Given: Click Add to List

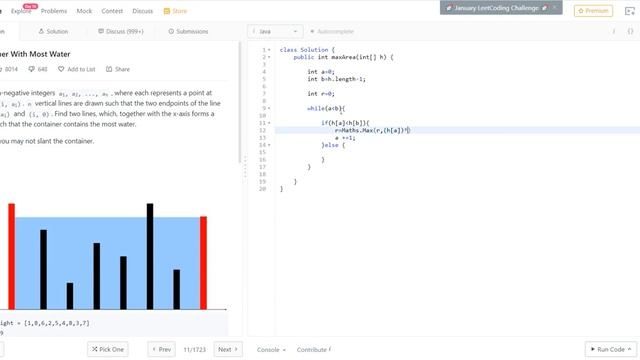Looking at the screenshot, I should pyautogui.click(x=77, y=69).
